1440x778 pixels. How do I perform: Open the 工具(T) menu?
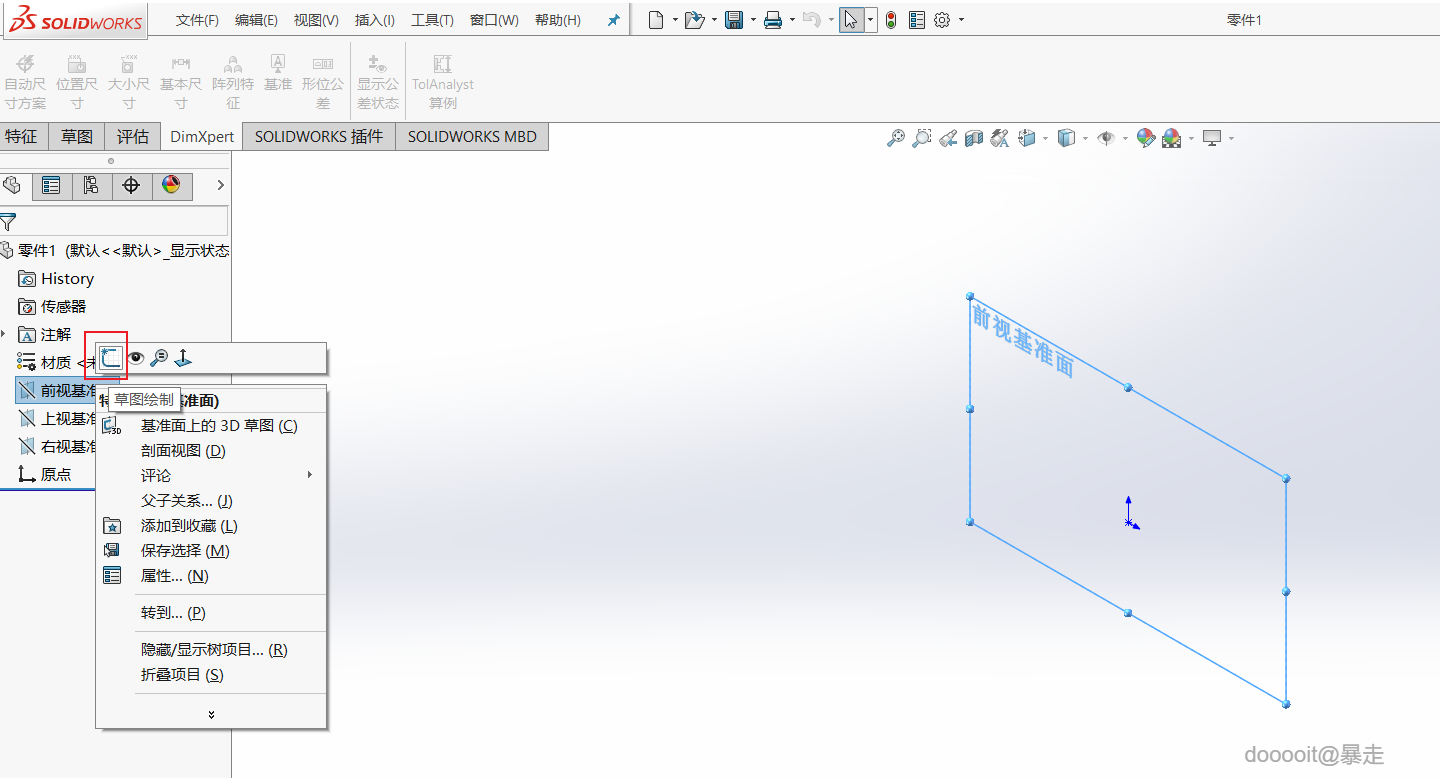tap(432, 20)
